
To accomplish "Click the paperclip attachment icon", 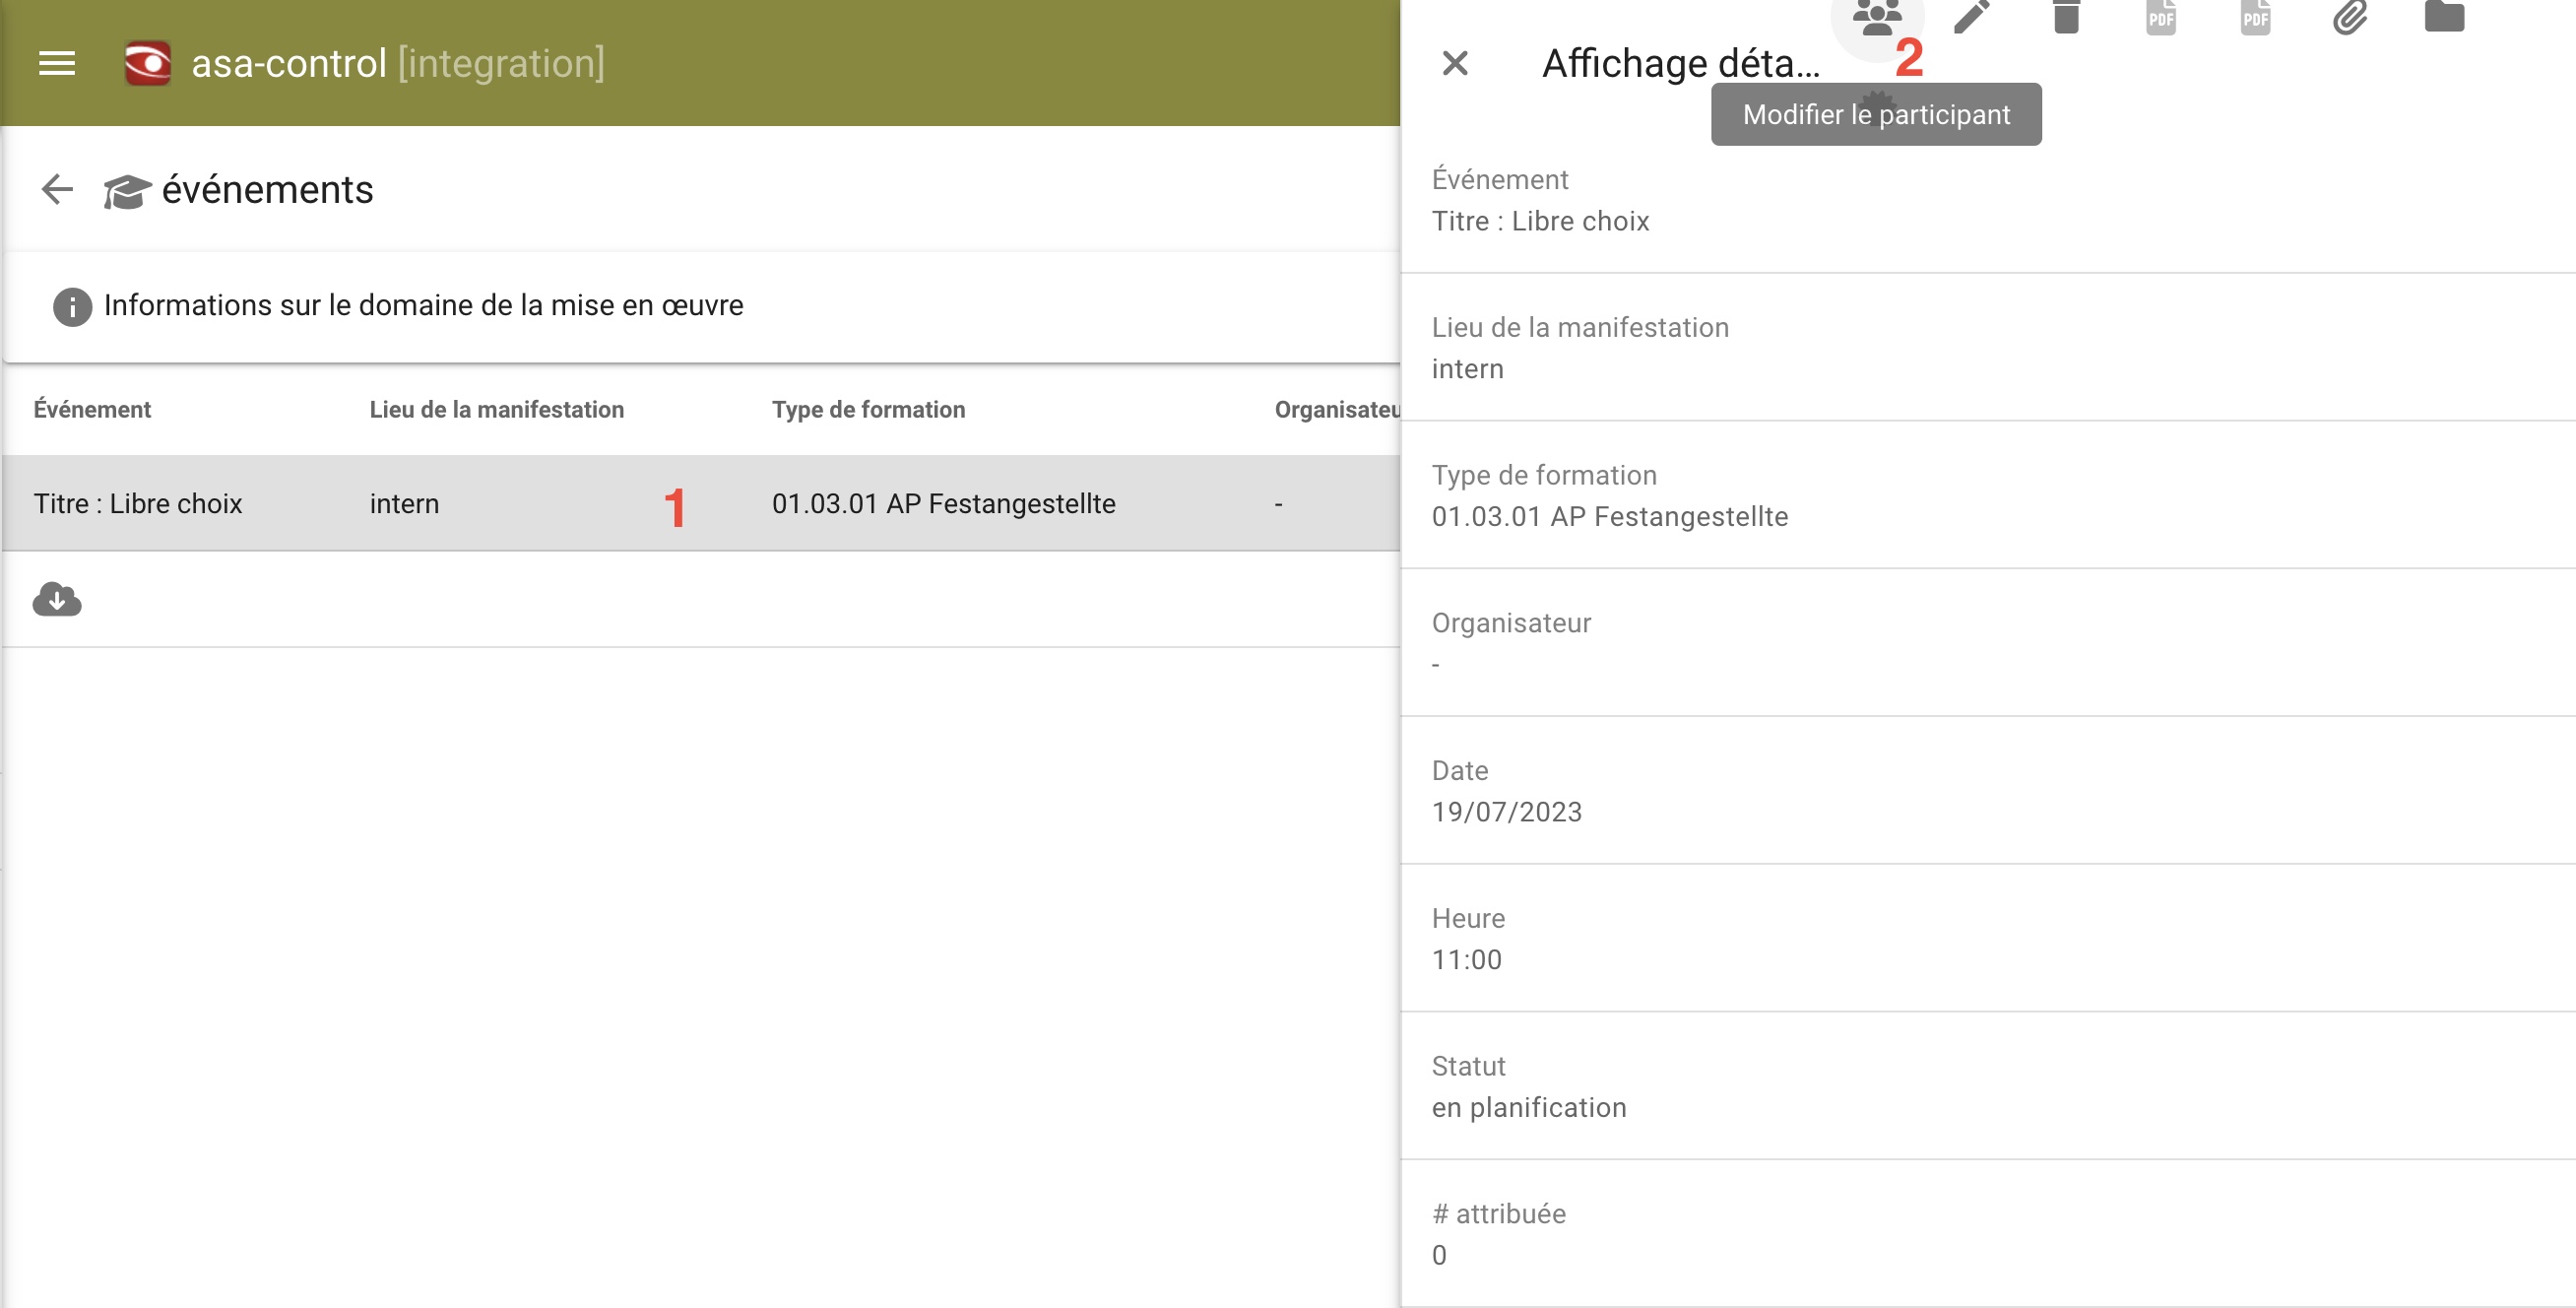I will [x=2350, y=17].
